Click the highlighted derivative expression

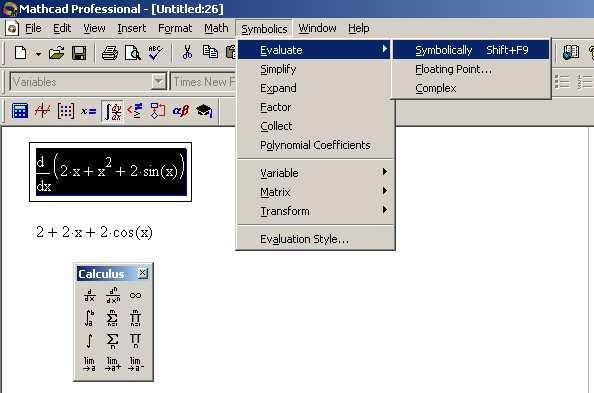point(111,172)
